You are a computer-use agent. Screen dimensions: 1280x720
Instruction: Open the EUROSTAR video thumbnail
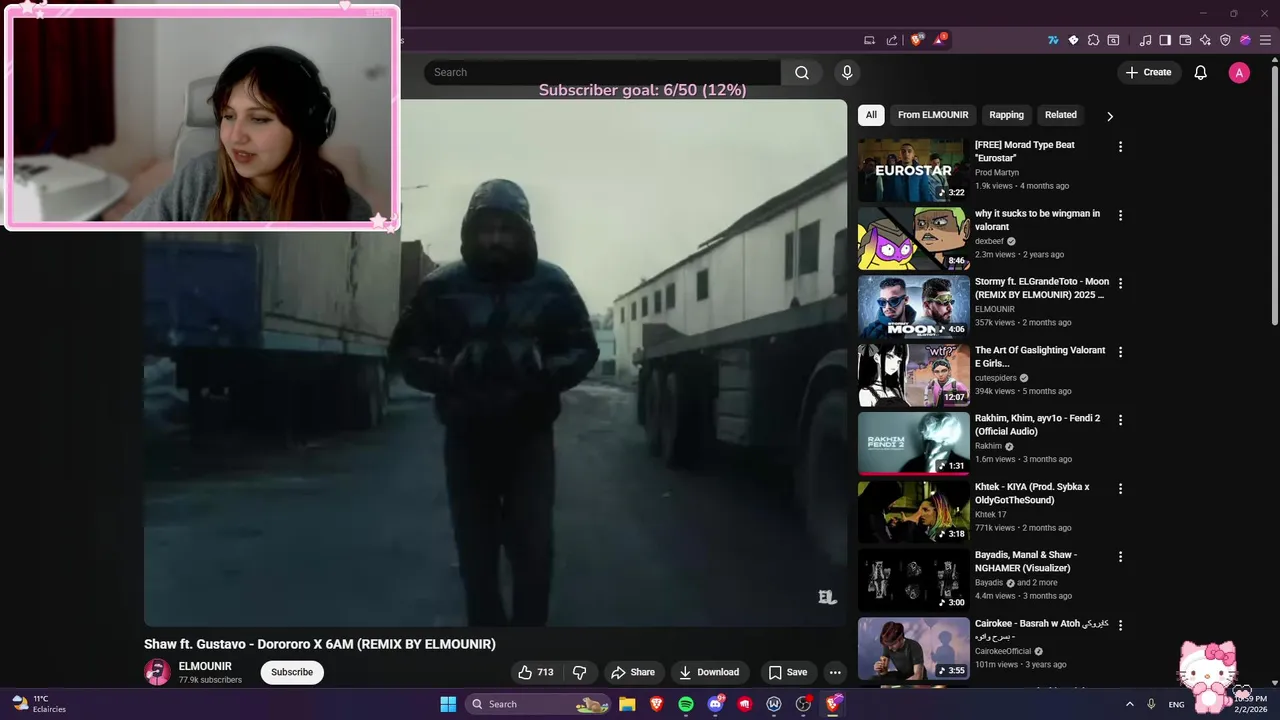pyautogui.click(x=914, y=170)
